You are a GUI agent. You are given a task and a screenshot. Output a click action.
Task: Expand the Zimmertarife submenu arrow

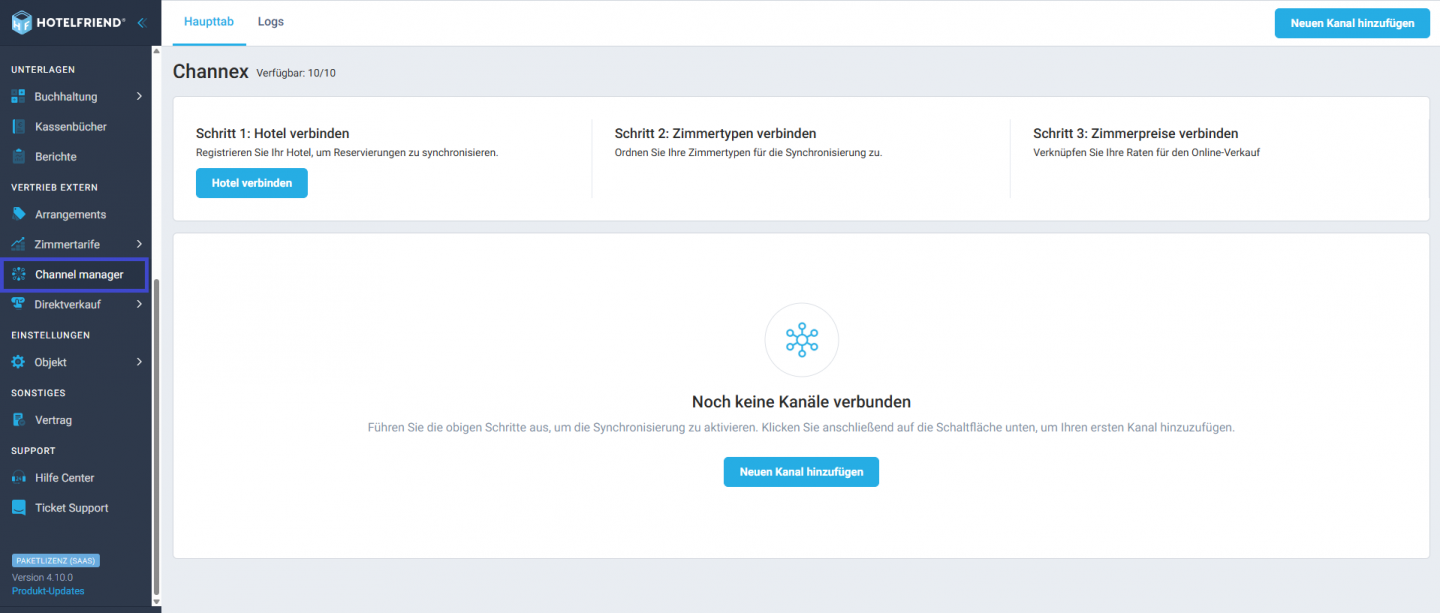pyautogui.click(x=139, y=245)
